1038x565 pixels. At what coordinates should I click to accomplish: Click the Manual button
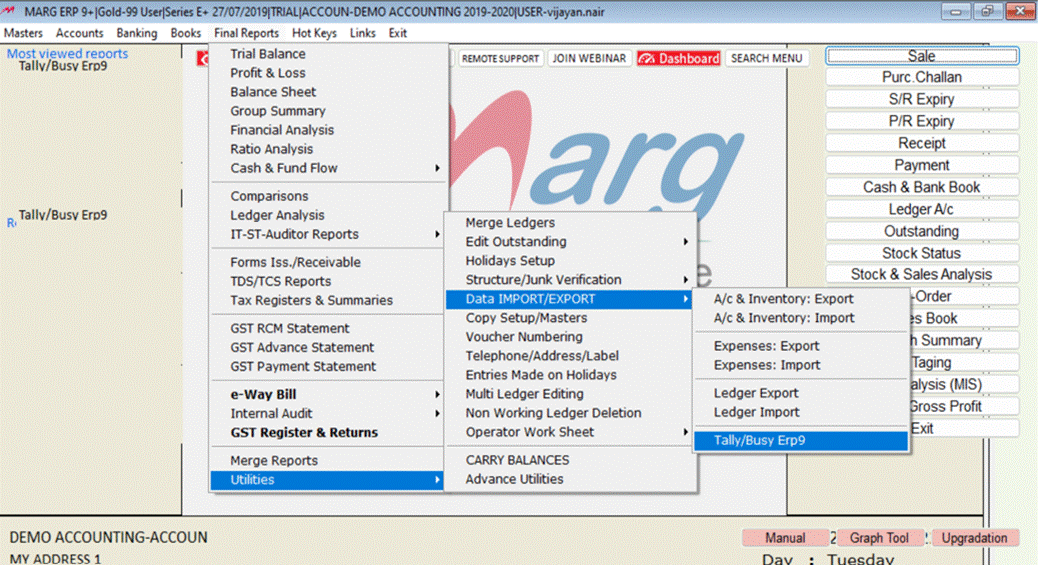click(x=785, y=538)
